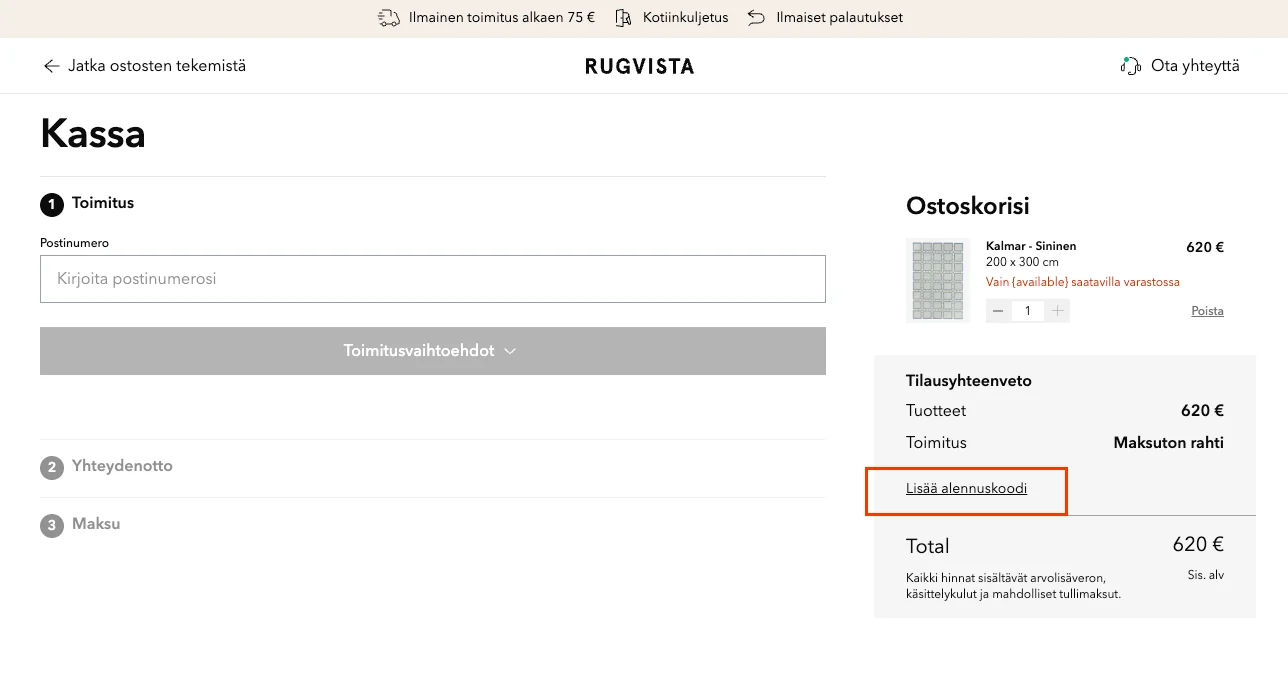Click the Kalmar rug thumbnail image
Screen dimensions: 1288x687
tap(938, 280)
